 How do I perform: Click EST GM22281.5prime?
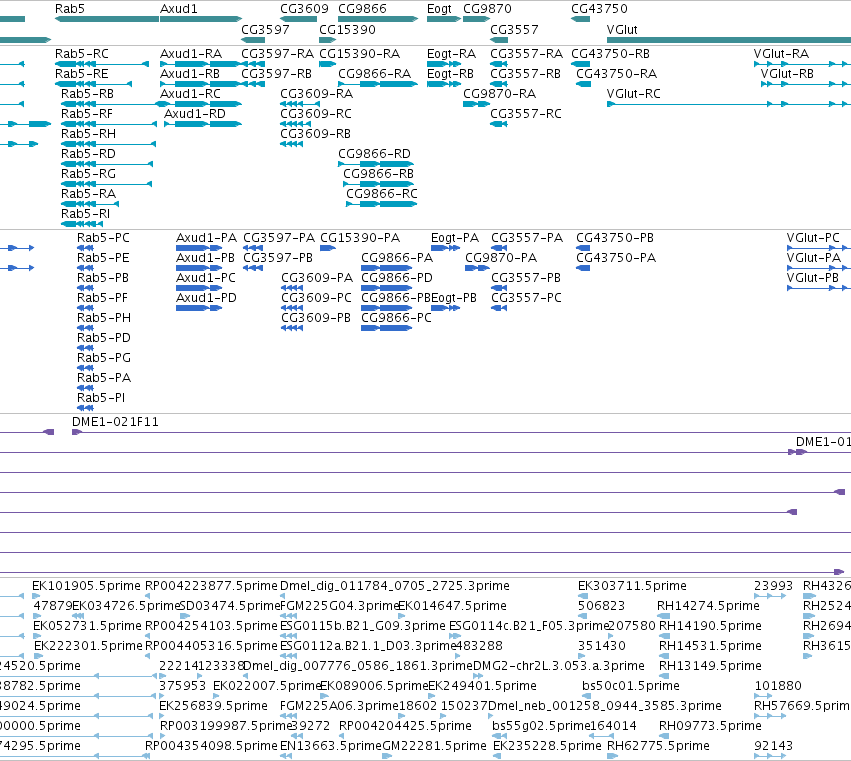pyautogui.click(x=434, y=746)
